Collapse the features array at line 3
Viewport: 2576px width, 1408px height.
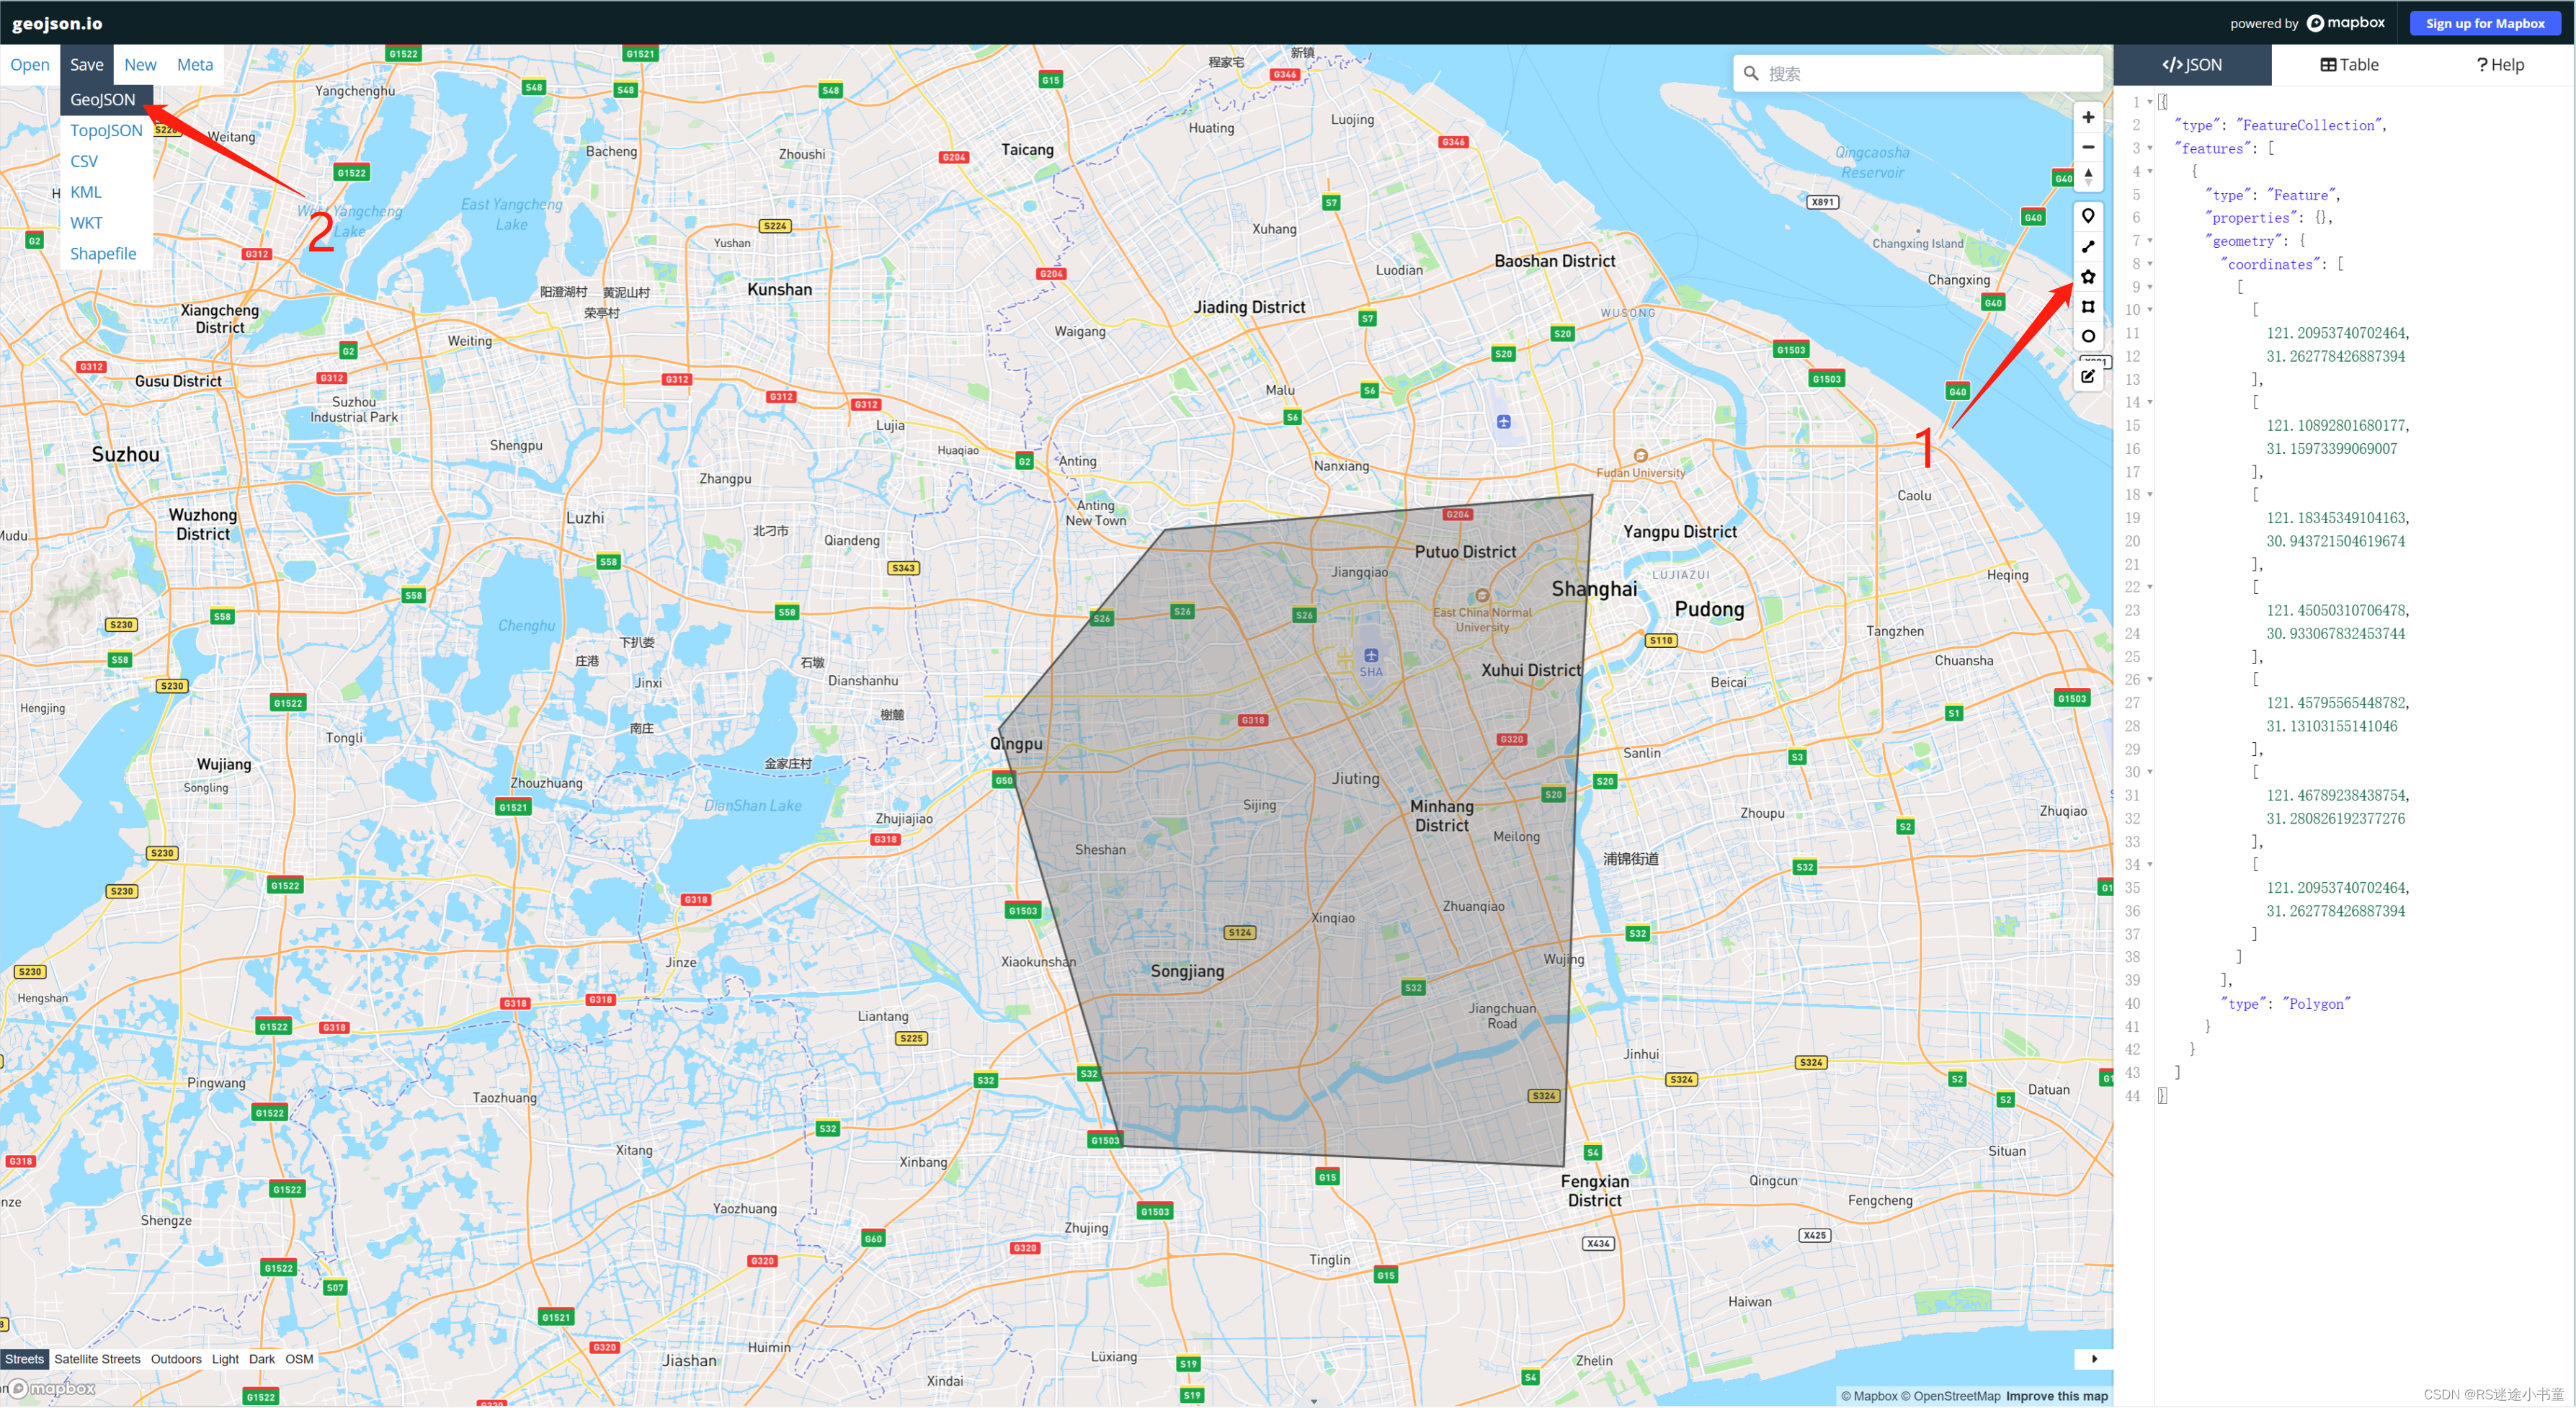point(2150,149)
